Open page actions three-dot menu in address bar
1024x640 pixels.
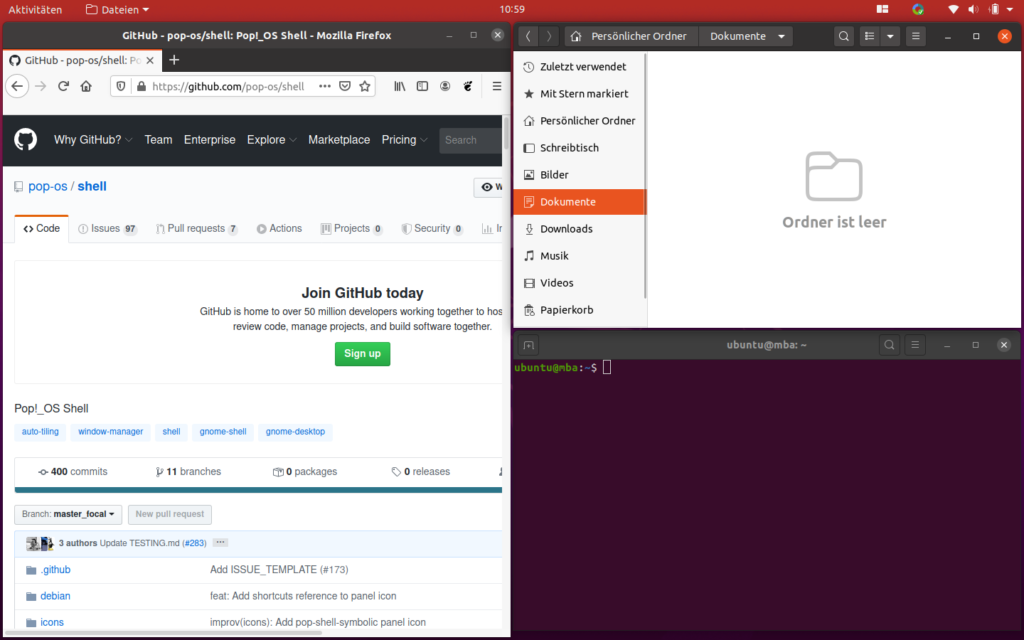point(325,86)
